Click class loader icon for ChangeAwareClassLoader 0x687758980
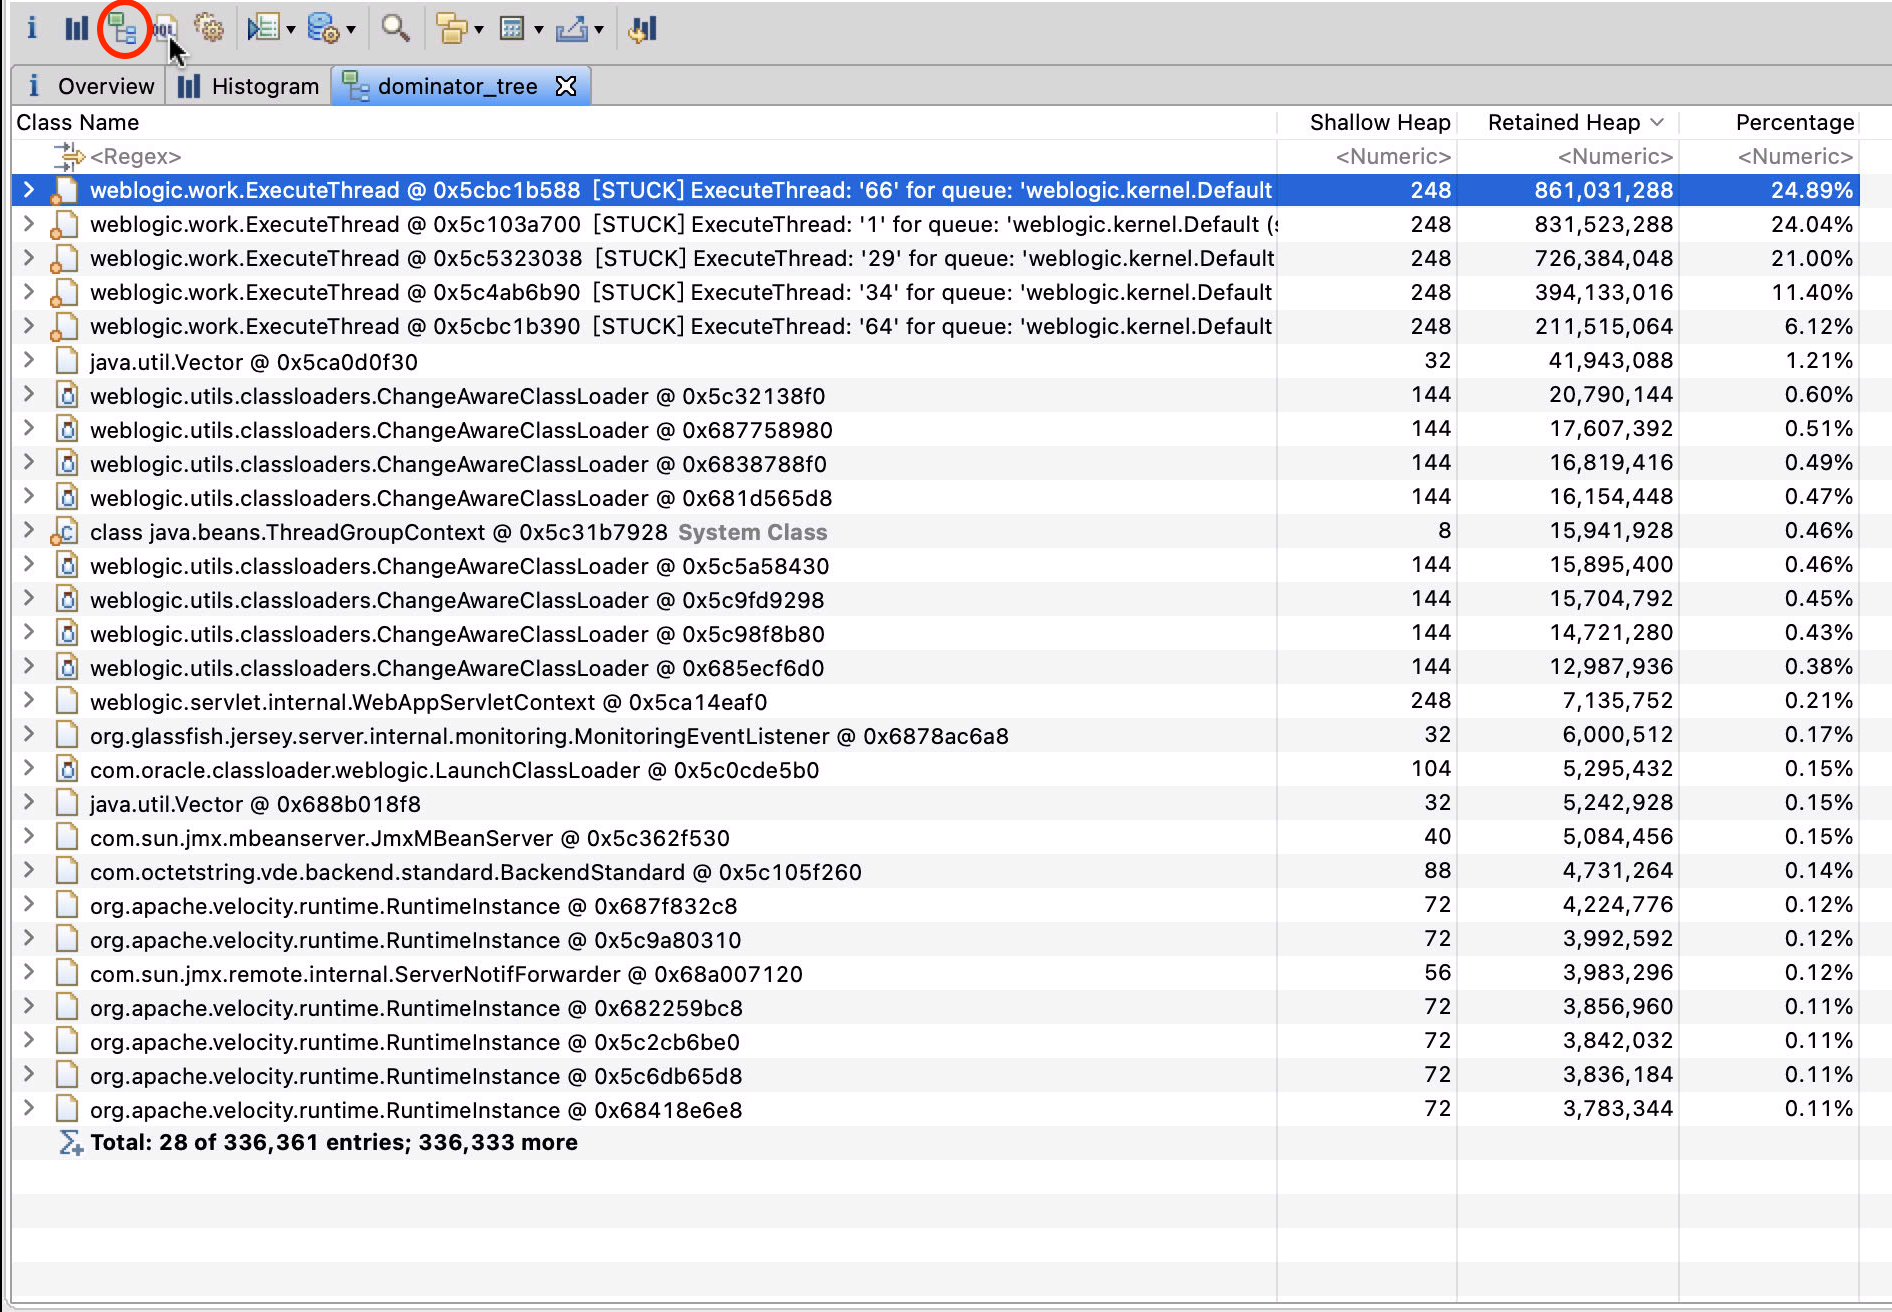Image resolution: width=1892 pixels, height=1312 pixels. (67, 430)
